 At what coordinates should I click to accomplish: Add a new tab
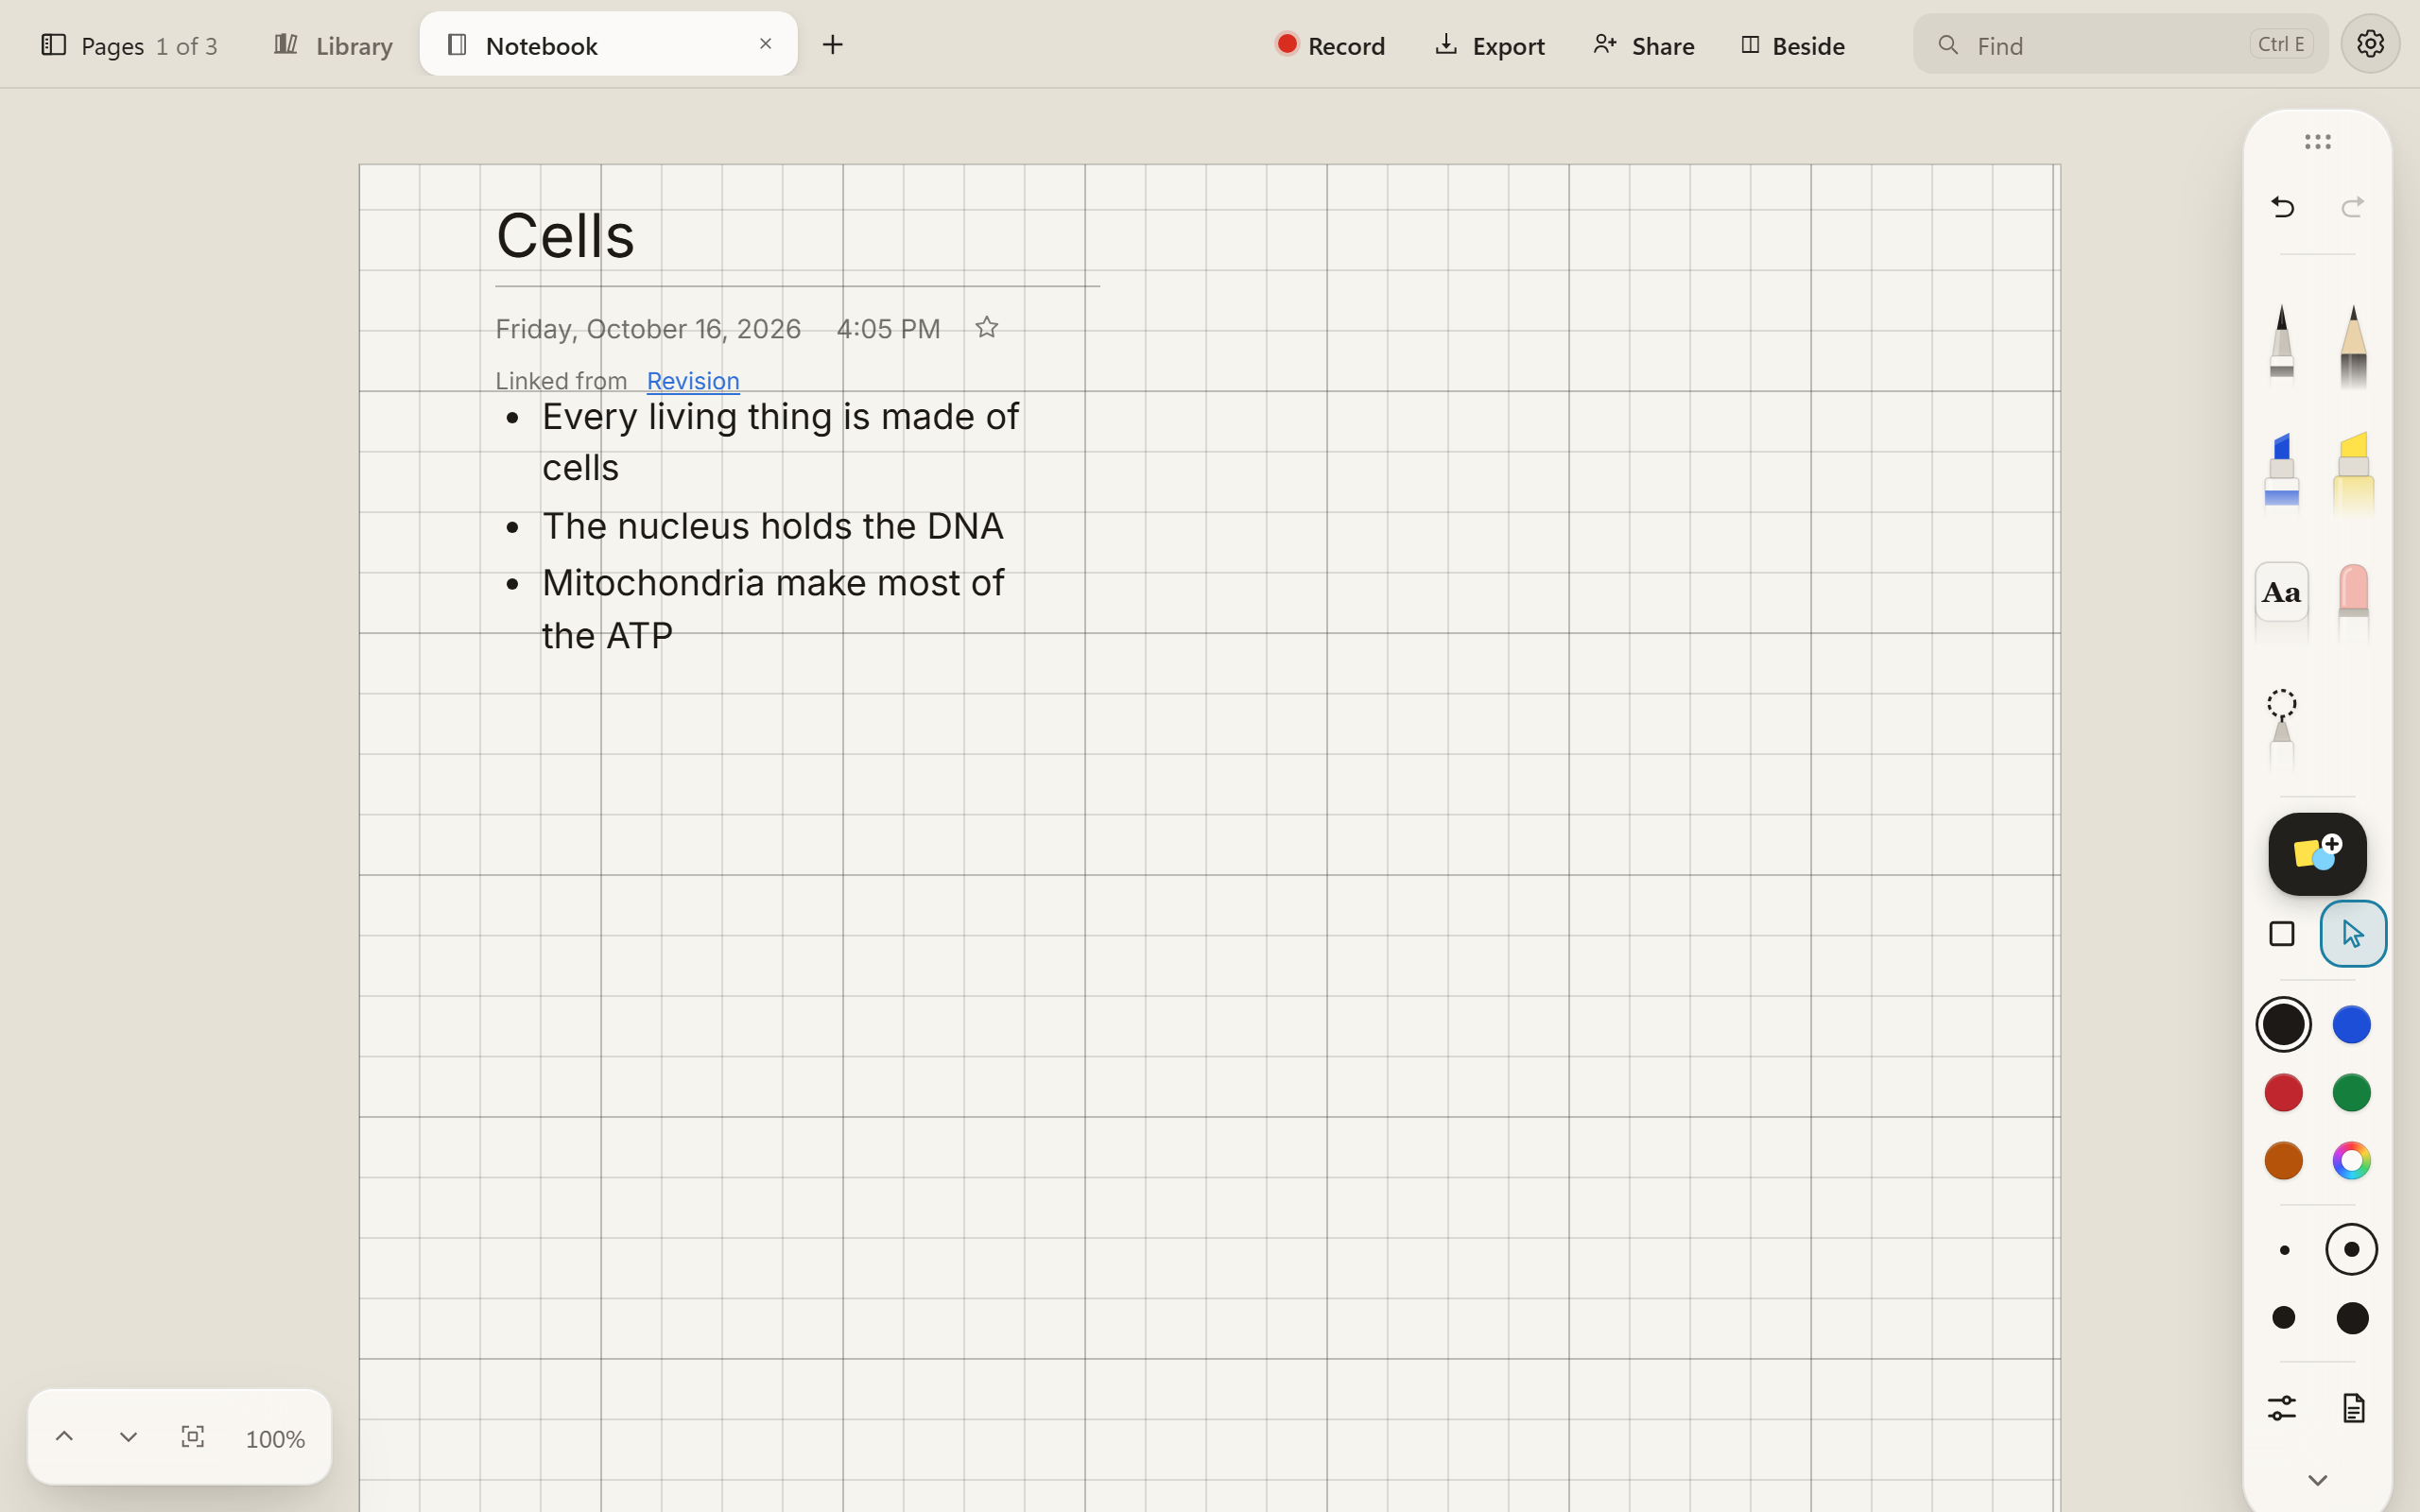coord(832,45)
